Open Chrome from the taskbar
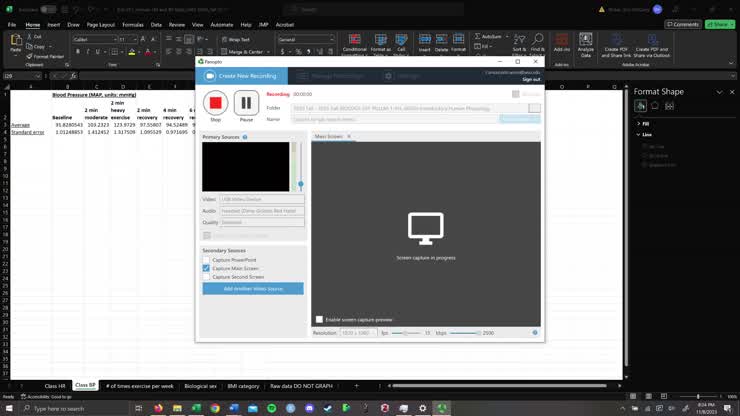This screenshot has height=416, width=740. [x=215, y=408]
